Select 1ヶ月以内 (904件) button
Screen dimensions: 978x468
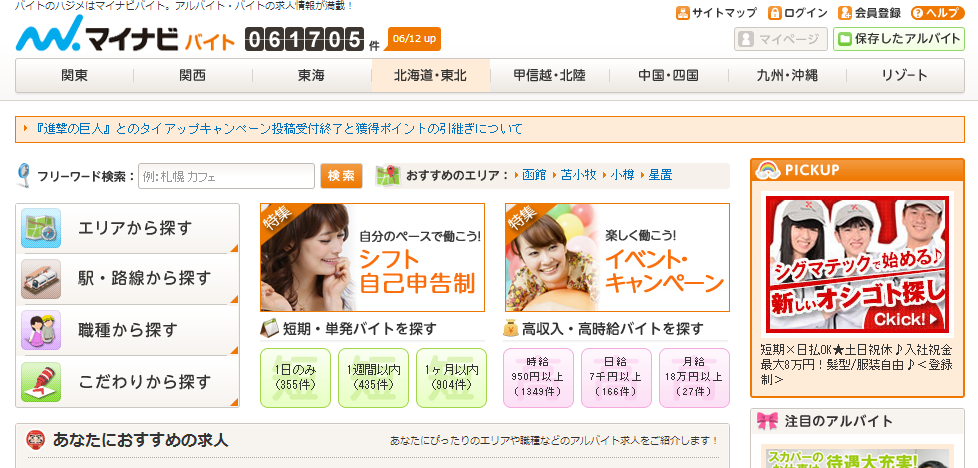(x=452, y=378)
